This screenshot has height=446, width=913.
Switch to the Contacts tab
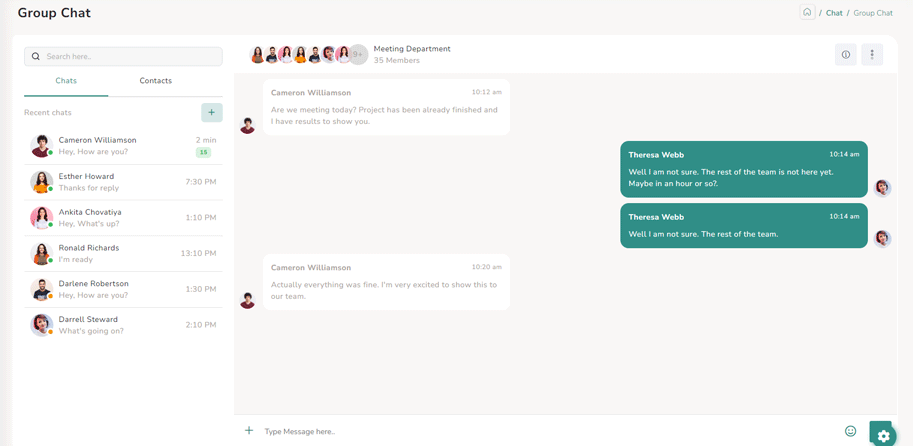click(x=155, y=81)
